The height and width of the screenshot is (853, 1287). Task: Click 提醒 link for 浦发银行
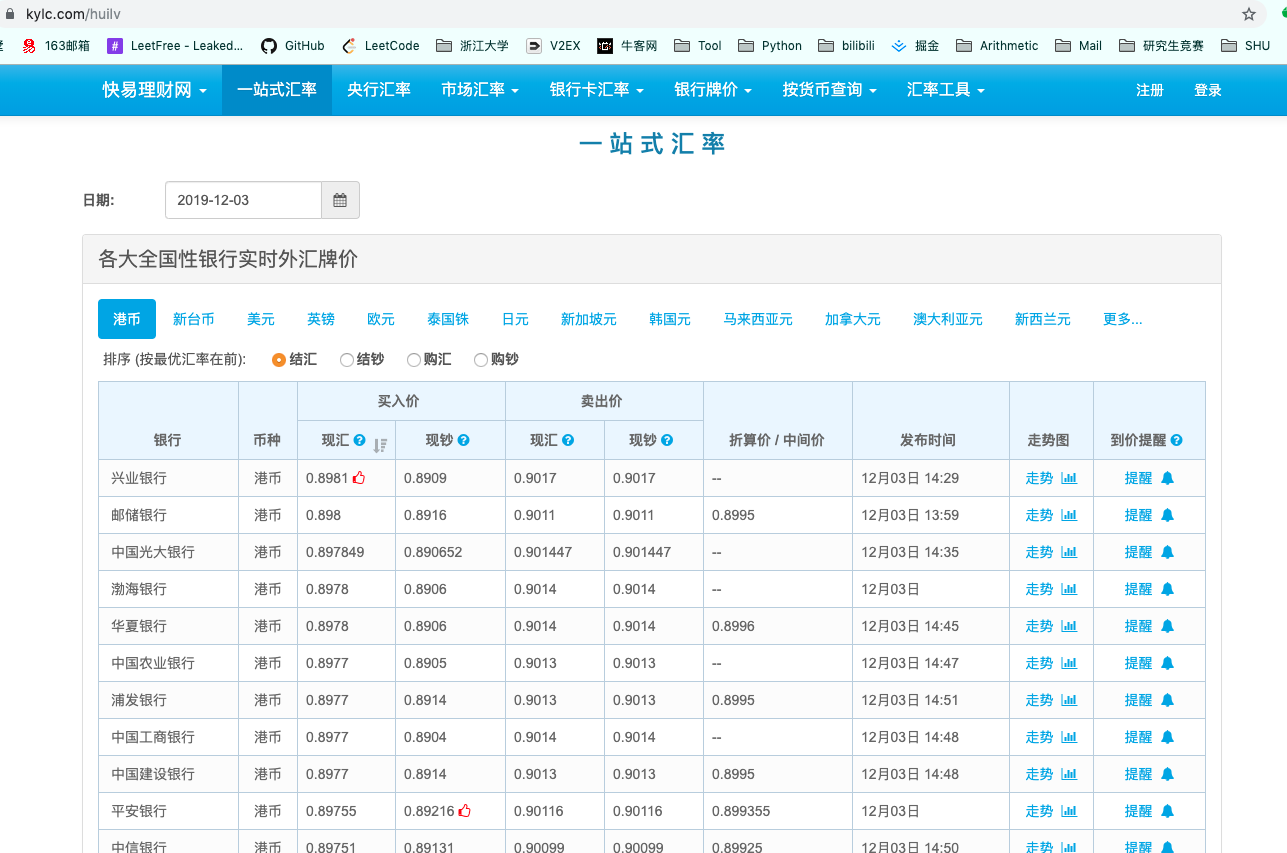[1138, 700]
